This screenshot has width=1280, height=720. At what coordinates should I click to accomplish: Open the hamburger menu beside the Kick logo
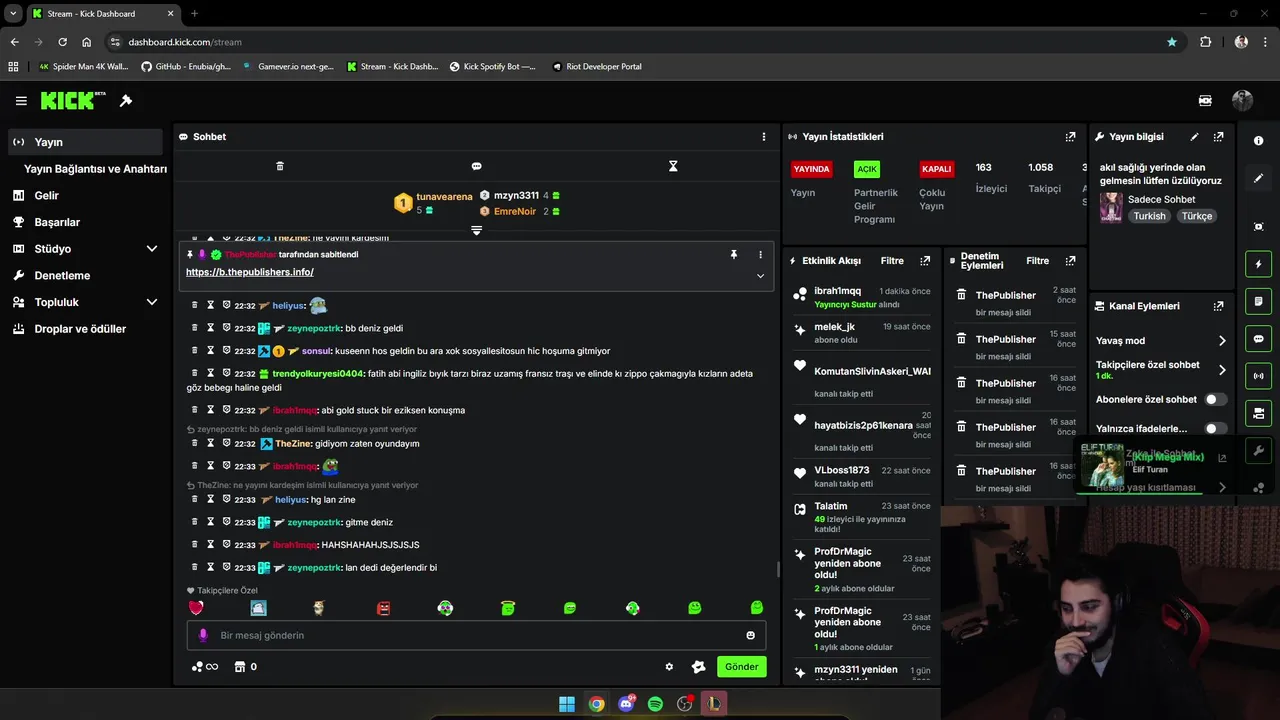(x=21, y=101)
